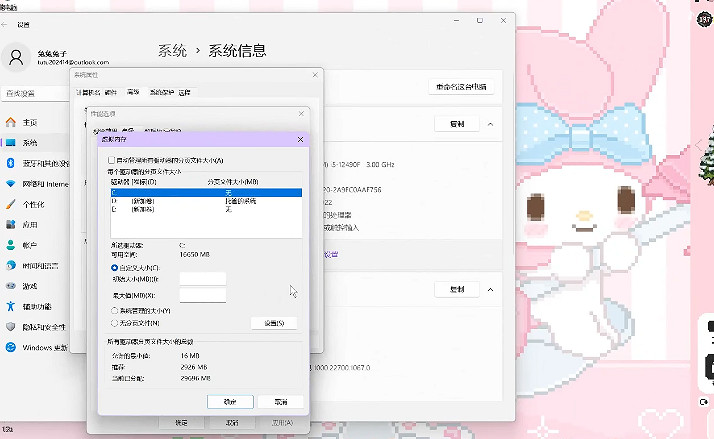Open 时间和语言 globe icon in sidebar
This screenshot has width=714, height=439.
[10, 265]
